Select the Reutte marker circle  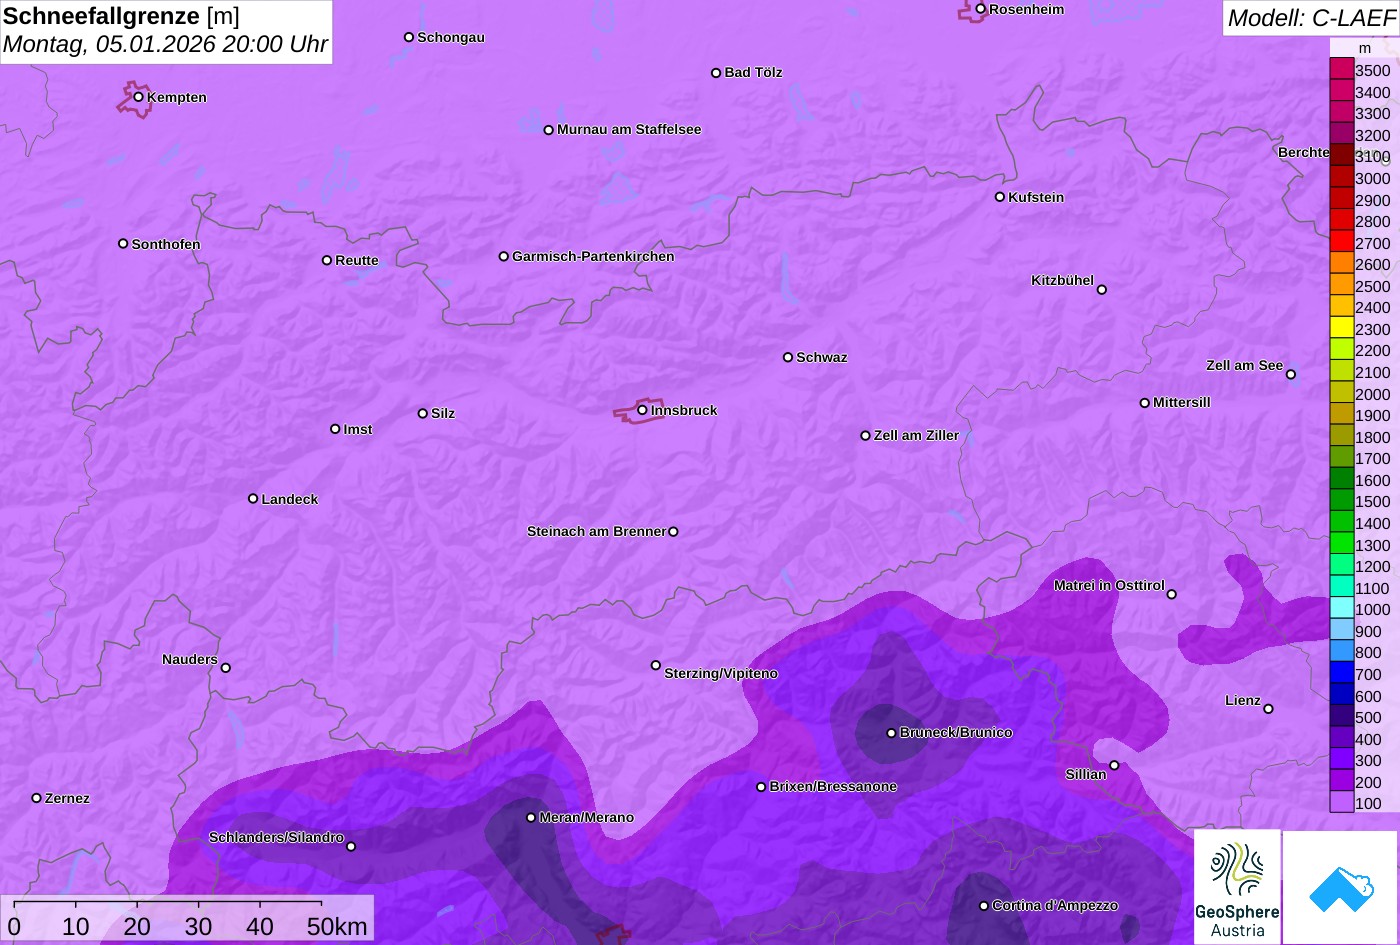tap(327, 260)
